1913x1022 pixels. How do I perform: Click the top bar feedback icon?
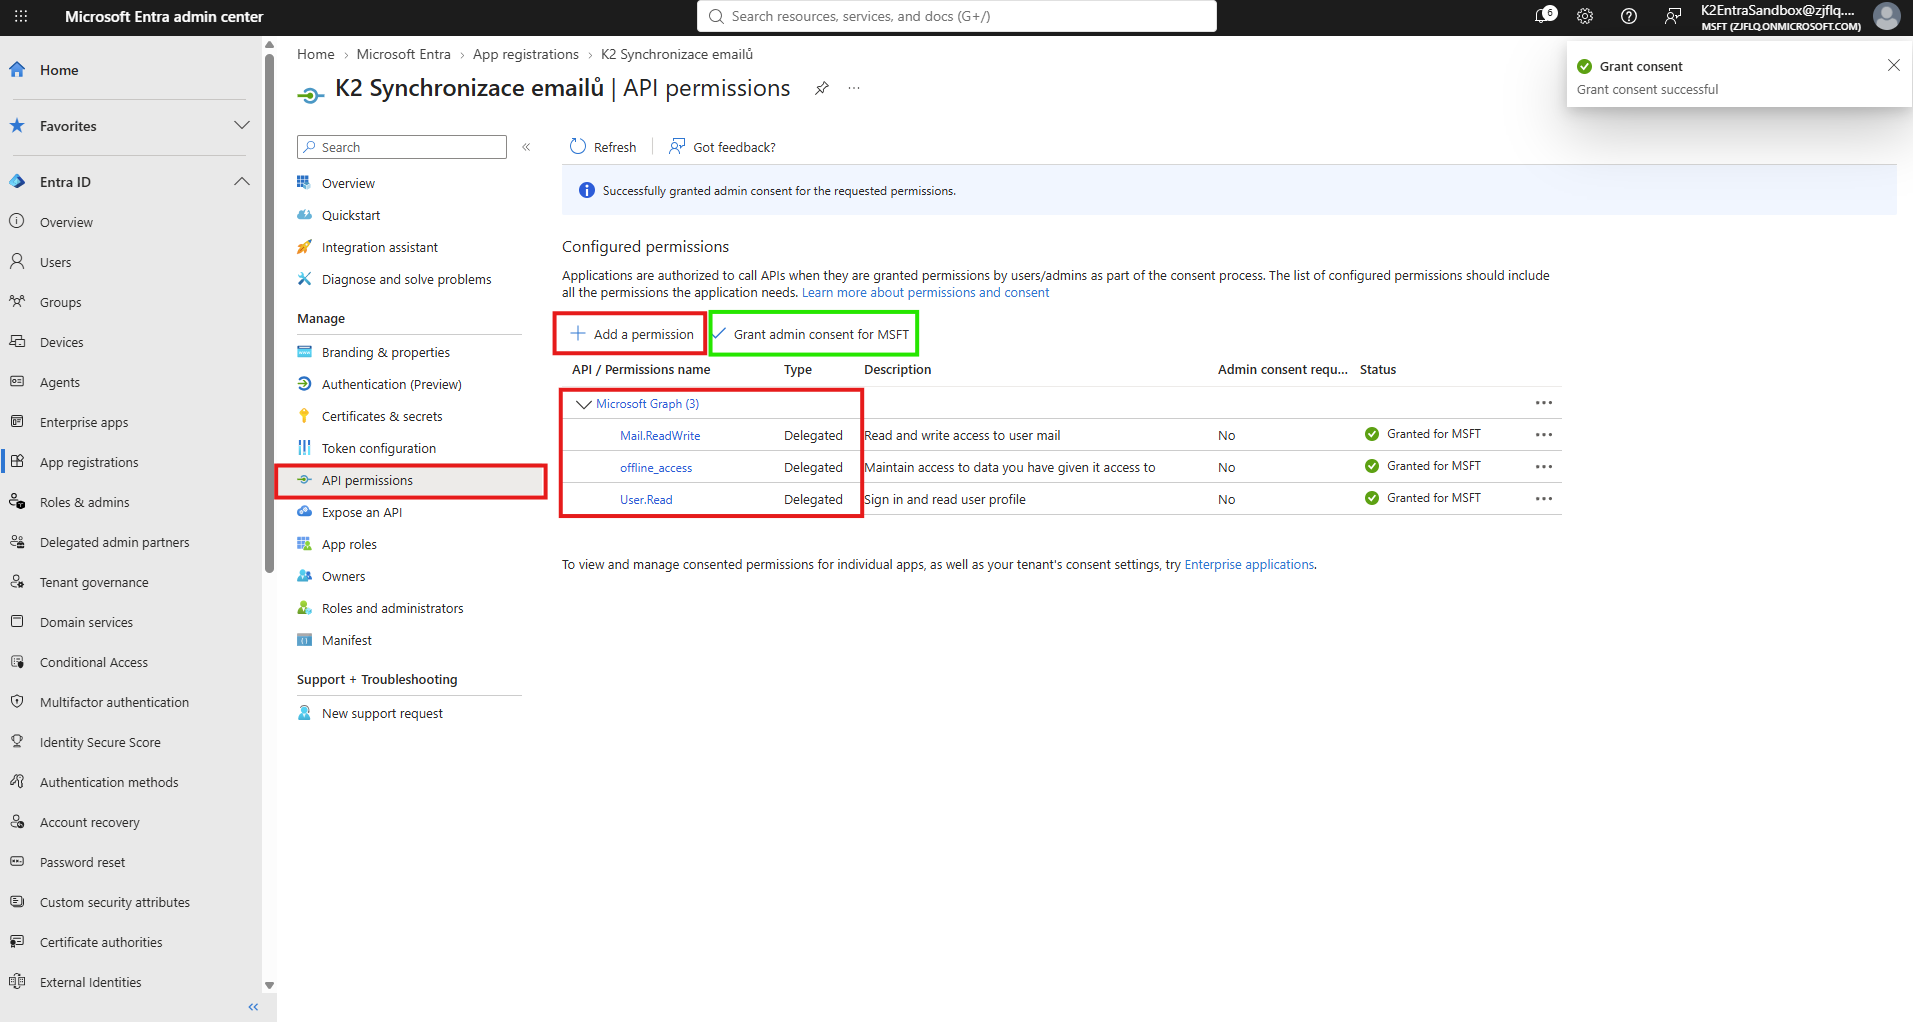[1673, 16]
